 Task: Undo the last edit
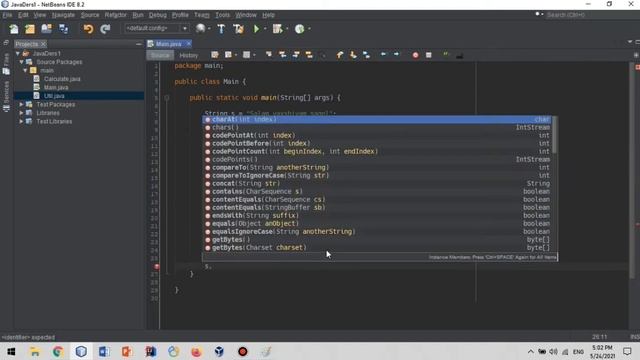tap(88, 29)
